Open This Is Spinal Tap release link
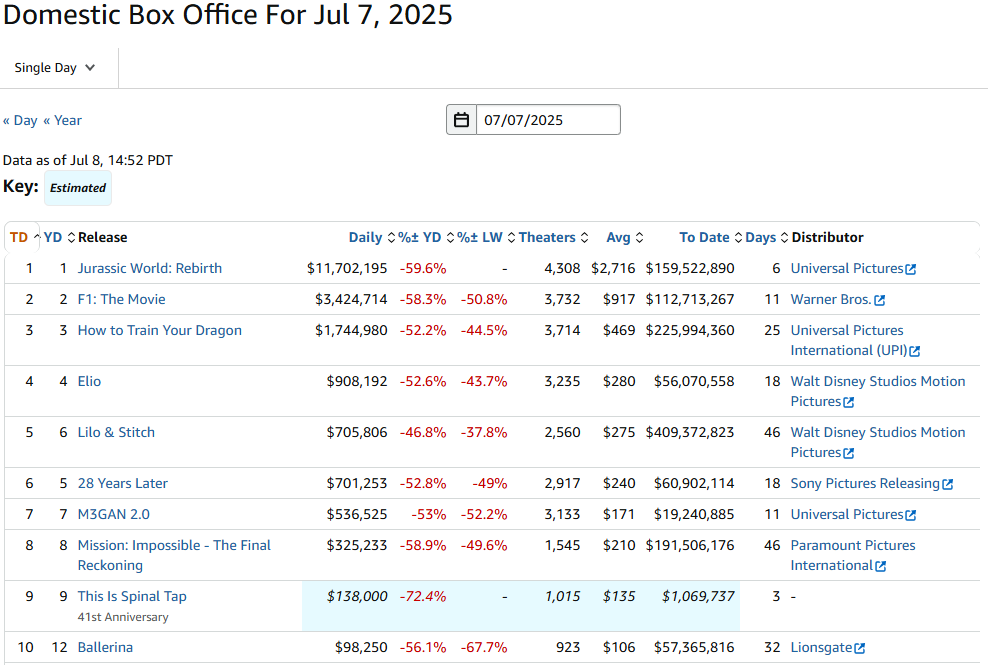The width and height of the screenshot is (988, 665). pyautogui.click(x=132, y=596)
